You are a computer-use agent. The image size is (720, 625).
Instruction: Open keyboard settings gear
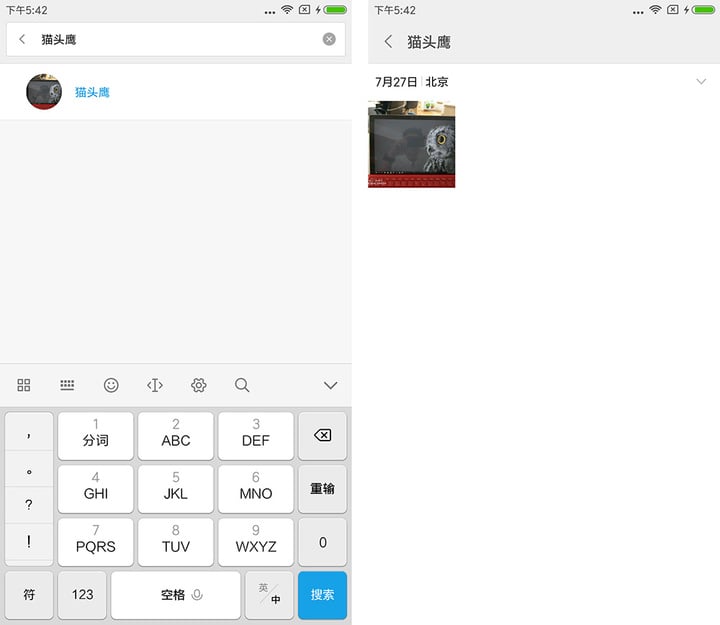pyautogui.click(x=198, y=385)
